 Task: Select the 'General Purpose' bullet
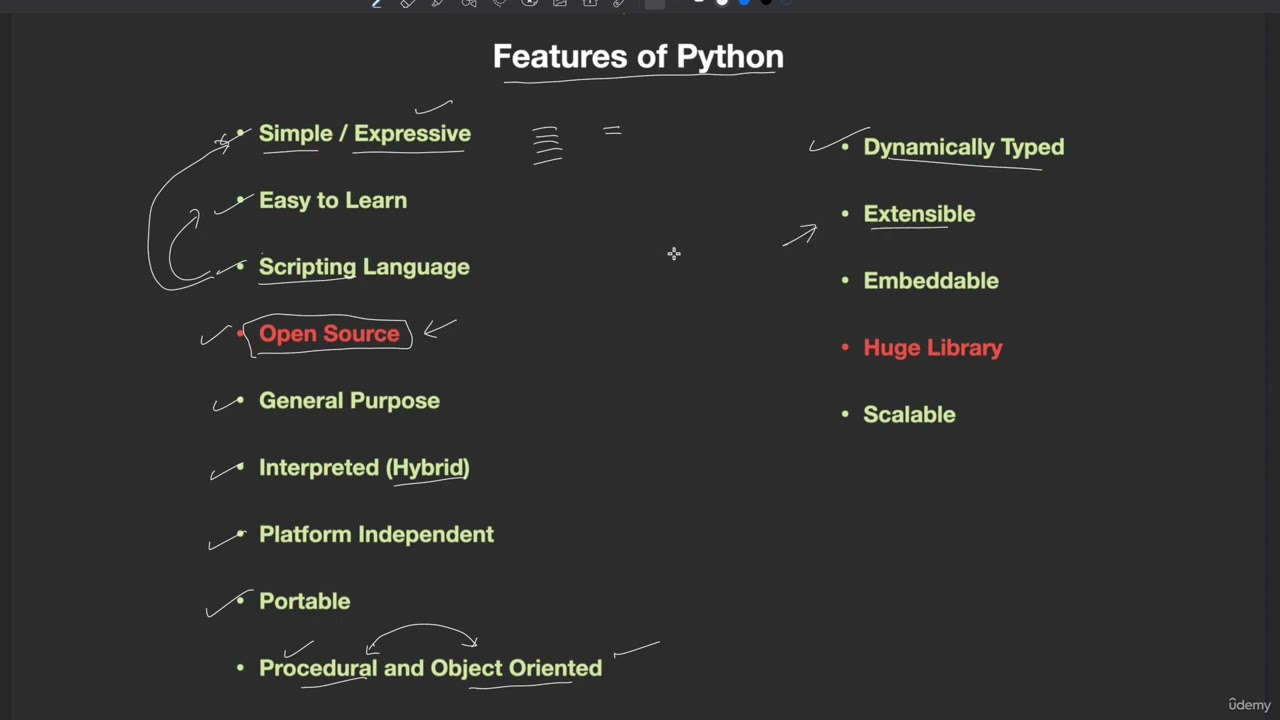pos(349,401)
